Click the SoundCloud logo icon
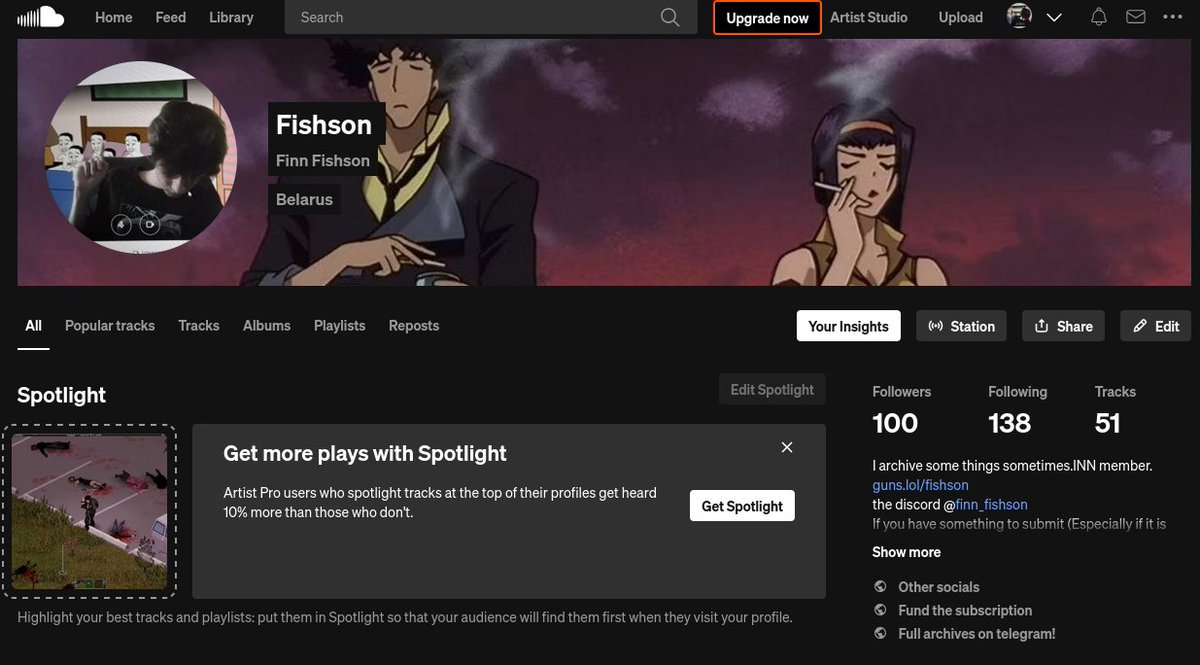 (x=41, y=17)
